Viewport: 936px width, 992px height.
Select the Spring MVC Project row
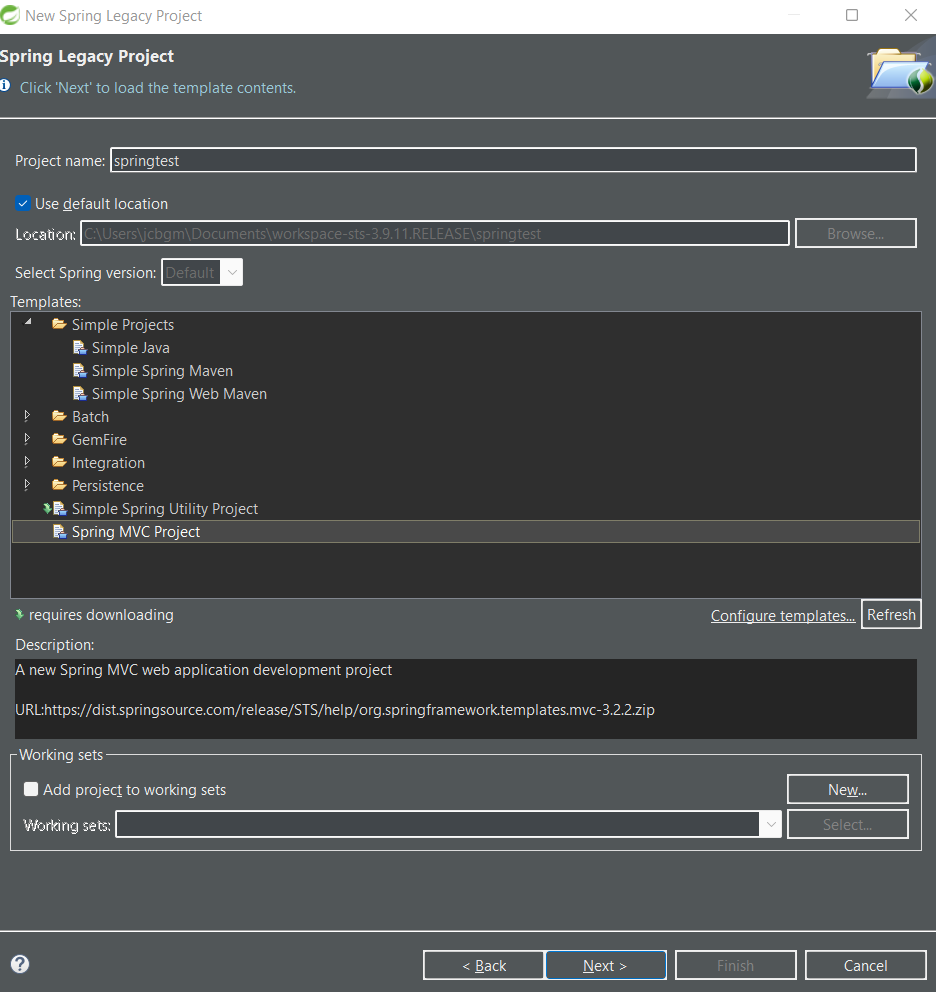click(x=466, y=531)
